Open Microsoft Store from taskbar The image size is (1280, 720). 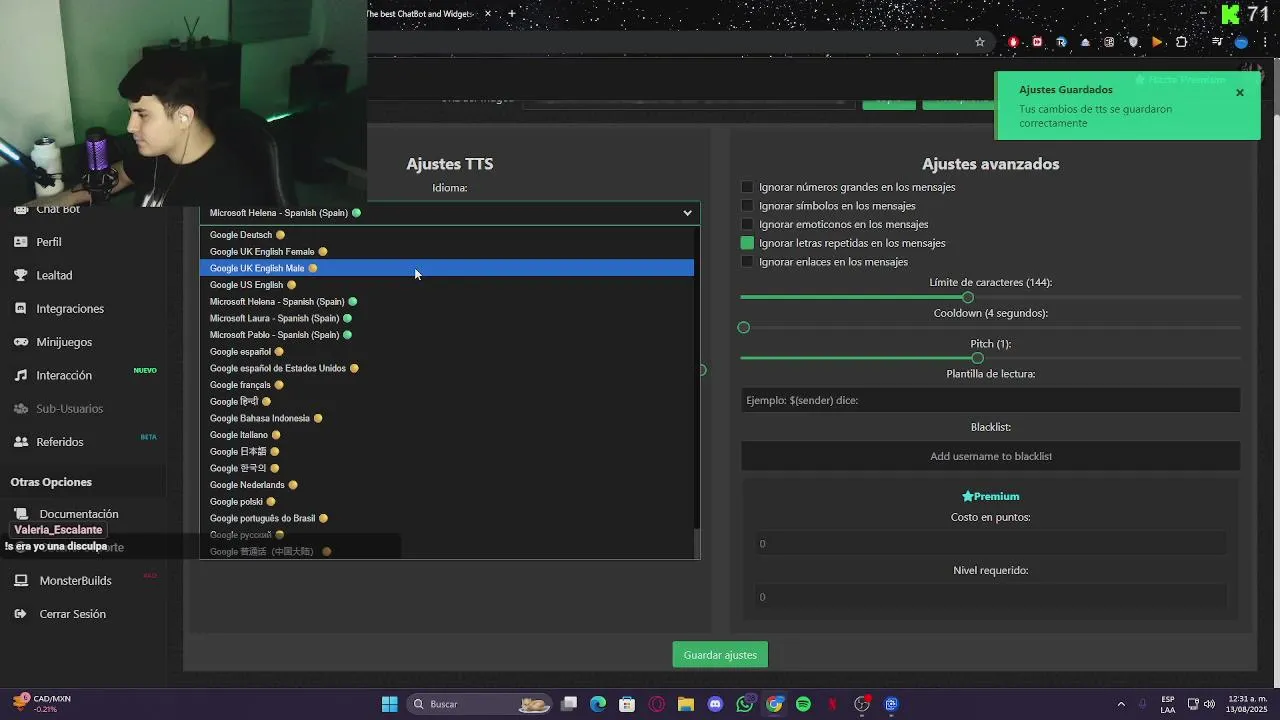627,704
